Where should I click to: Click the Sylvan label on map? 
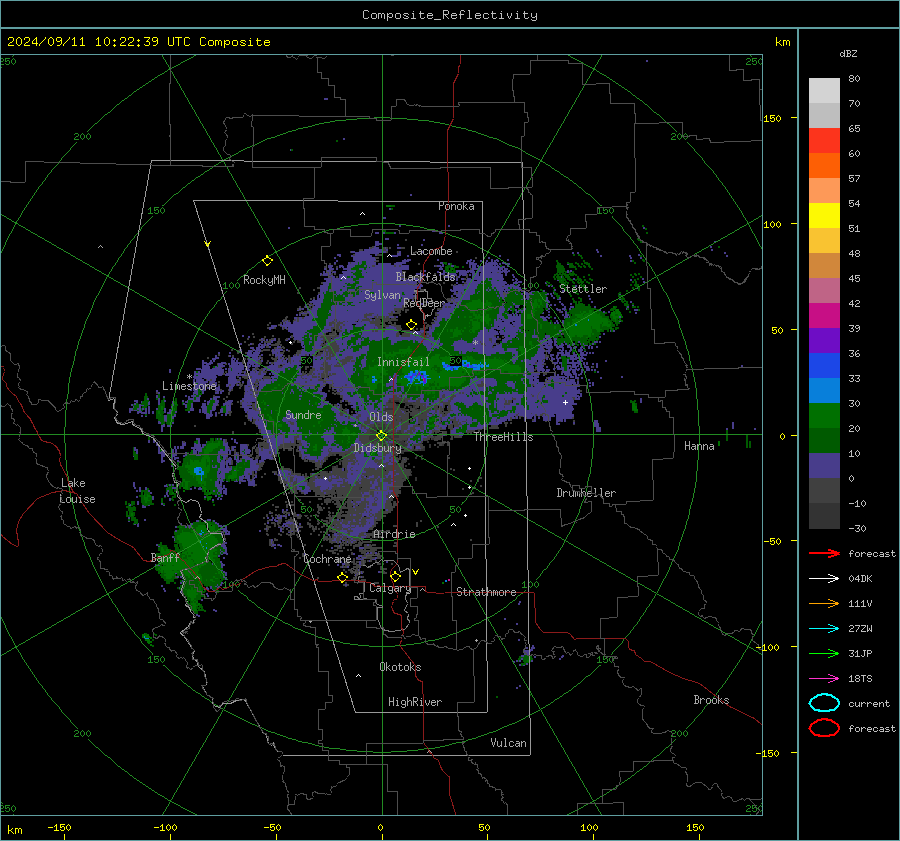pos(382,295)
